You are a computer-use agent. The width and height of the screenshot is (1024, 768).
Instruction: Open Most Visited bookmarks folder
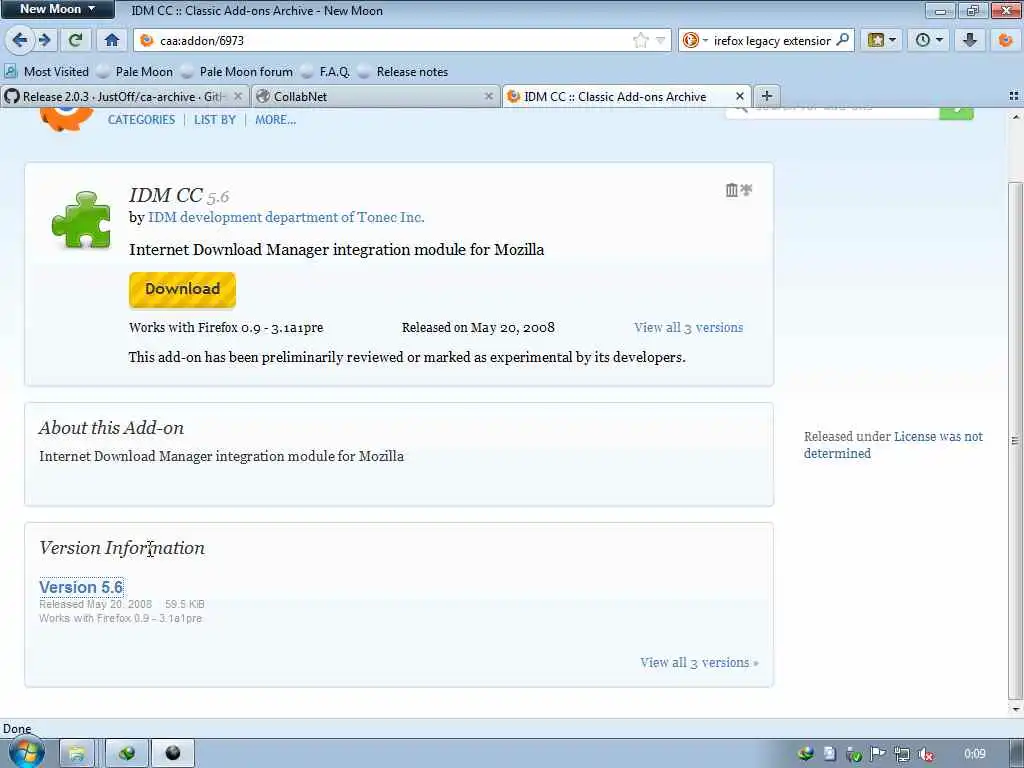tap(46, 72)
